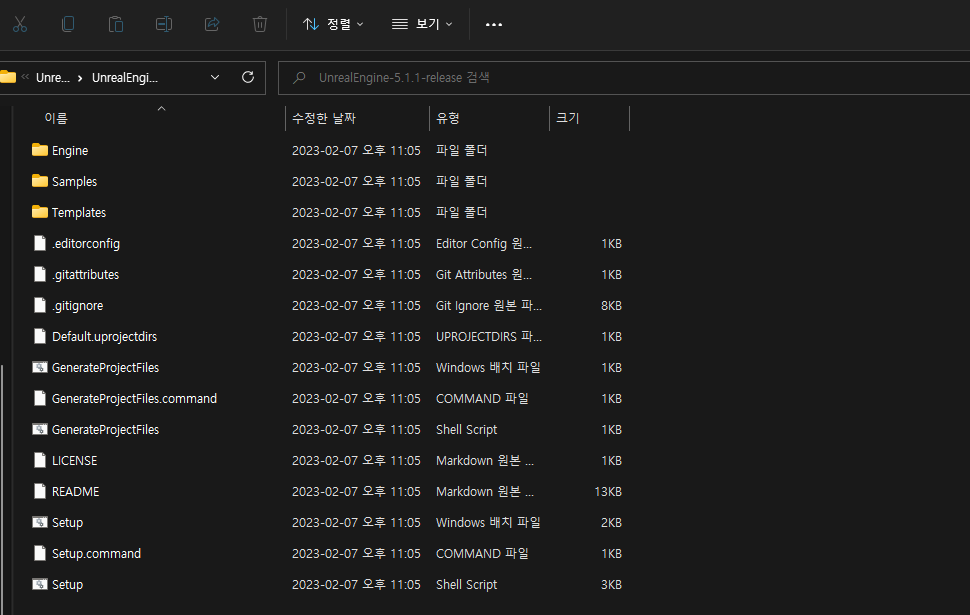This screenshot has width=970, height=615.
Task: Select the GenerateProjectFiles.command file icon
Action: [x=40, y=398]
